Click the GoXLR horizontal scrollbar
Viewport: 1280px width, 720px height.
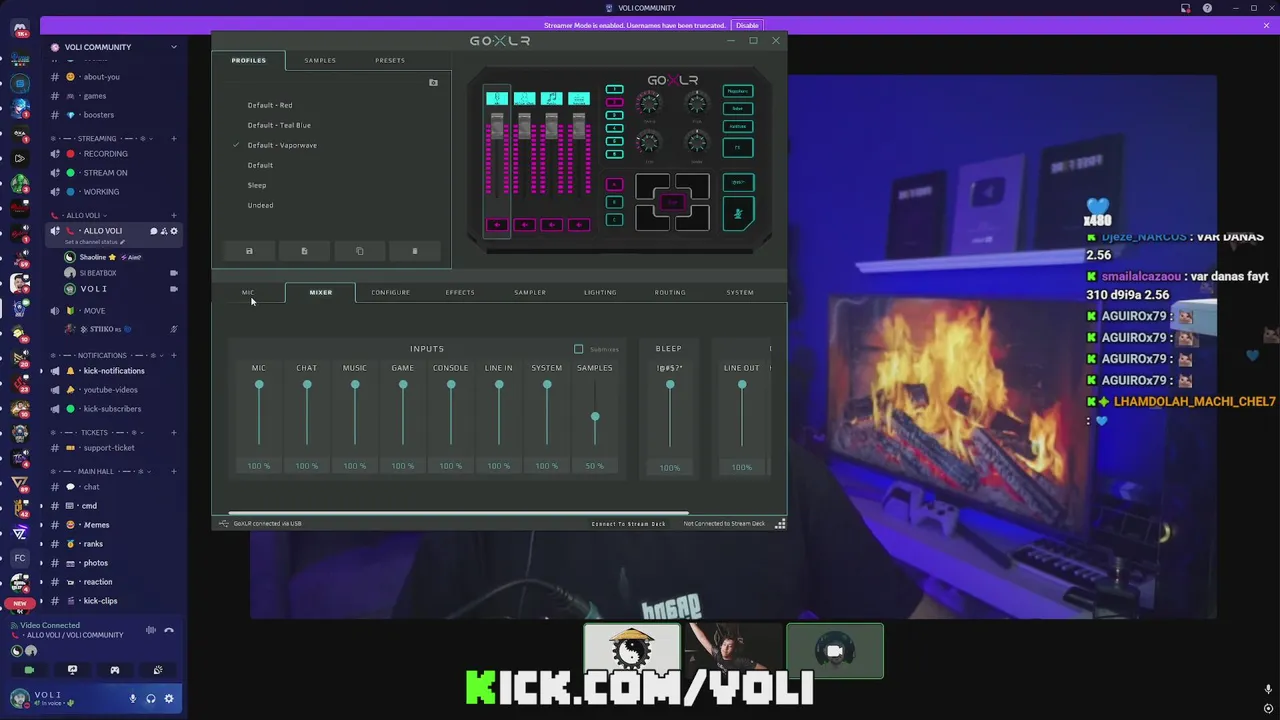(x=458, y=513)
